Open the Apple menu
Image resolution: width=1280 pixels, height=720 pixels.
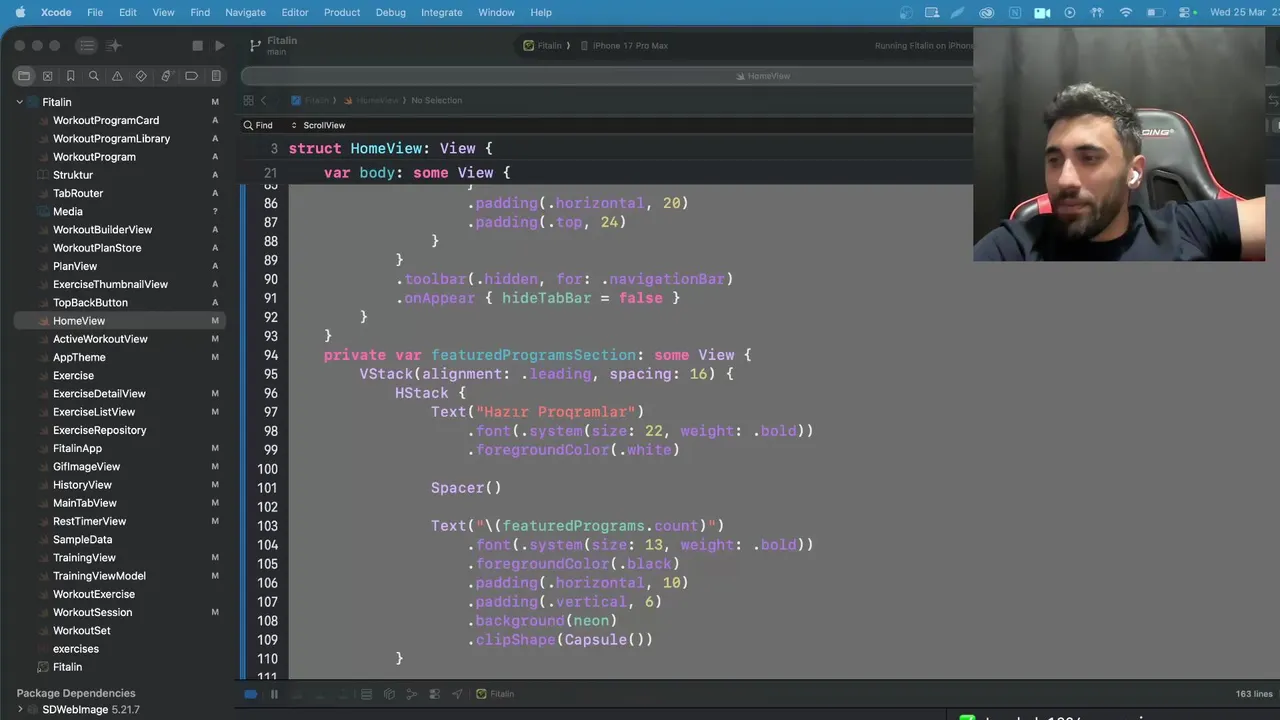[20, 12]
